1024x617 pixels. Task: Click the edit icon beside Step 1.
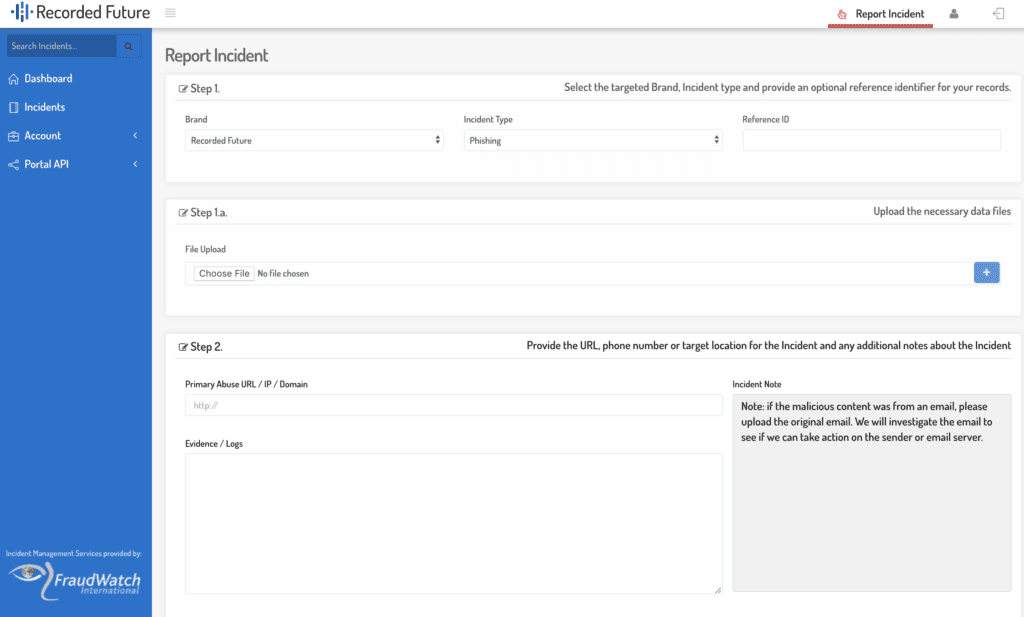coord(183,89)
